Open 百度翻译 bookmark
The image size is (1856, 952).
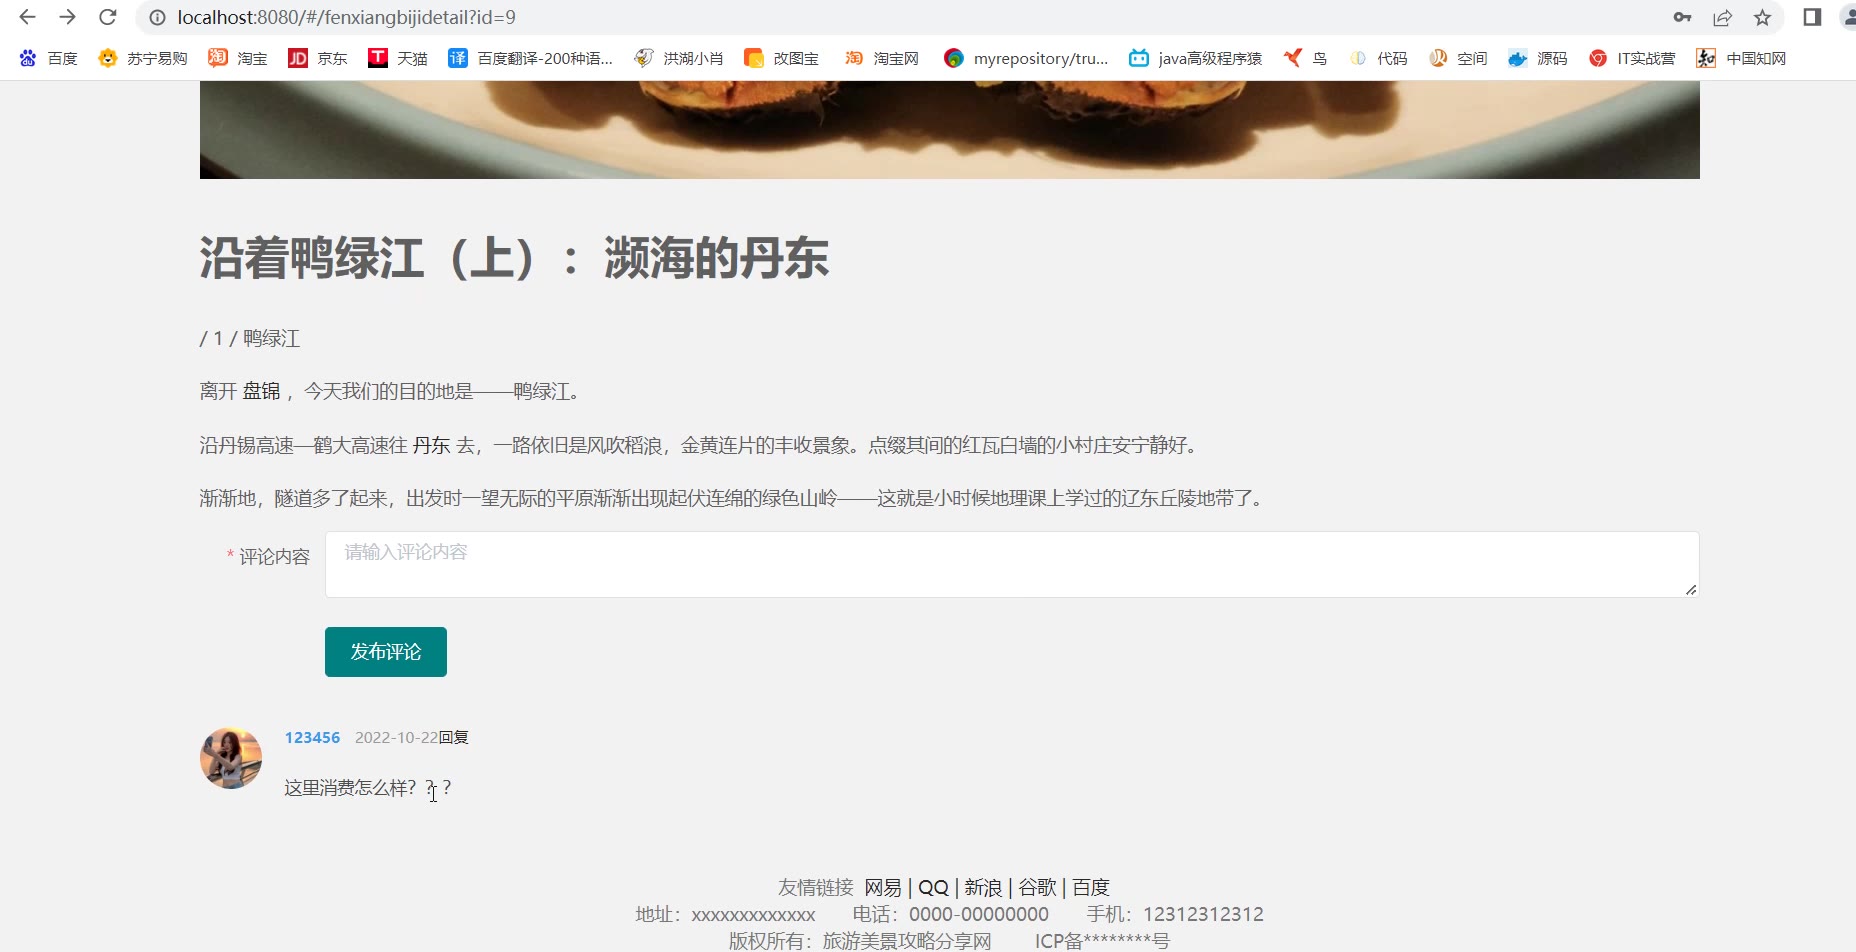click(x=530, y=58)
